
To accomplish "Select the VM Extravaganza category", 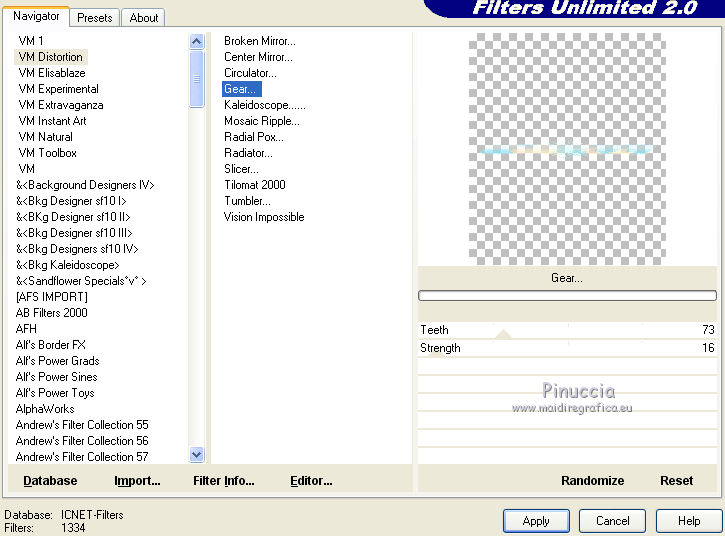I will 61,105.
